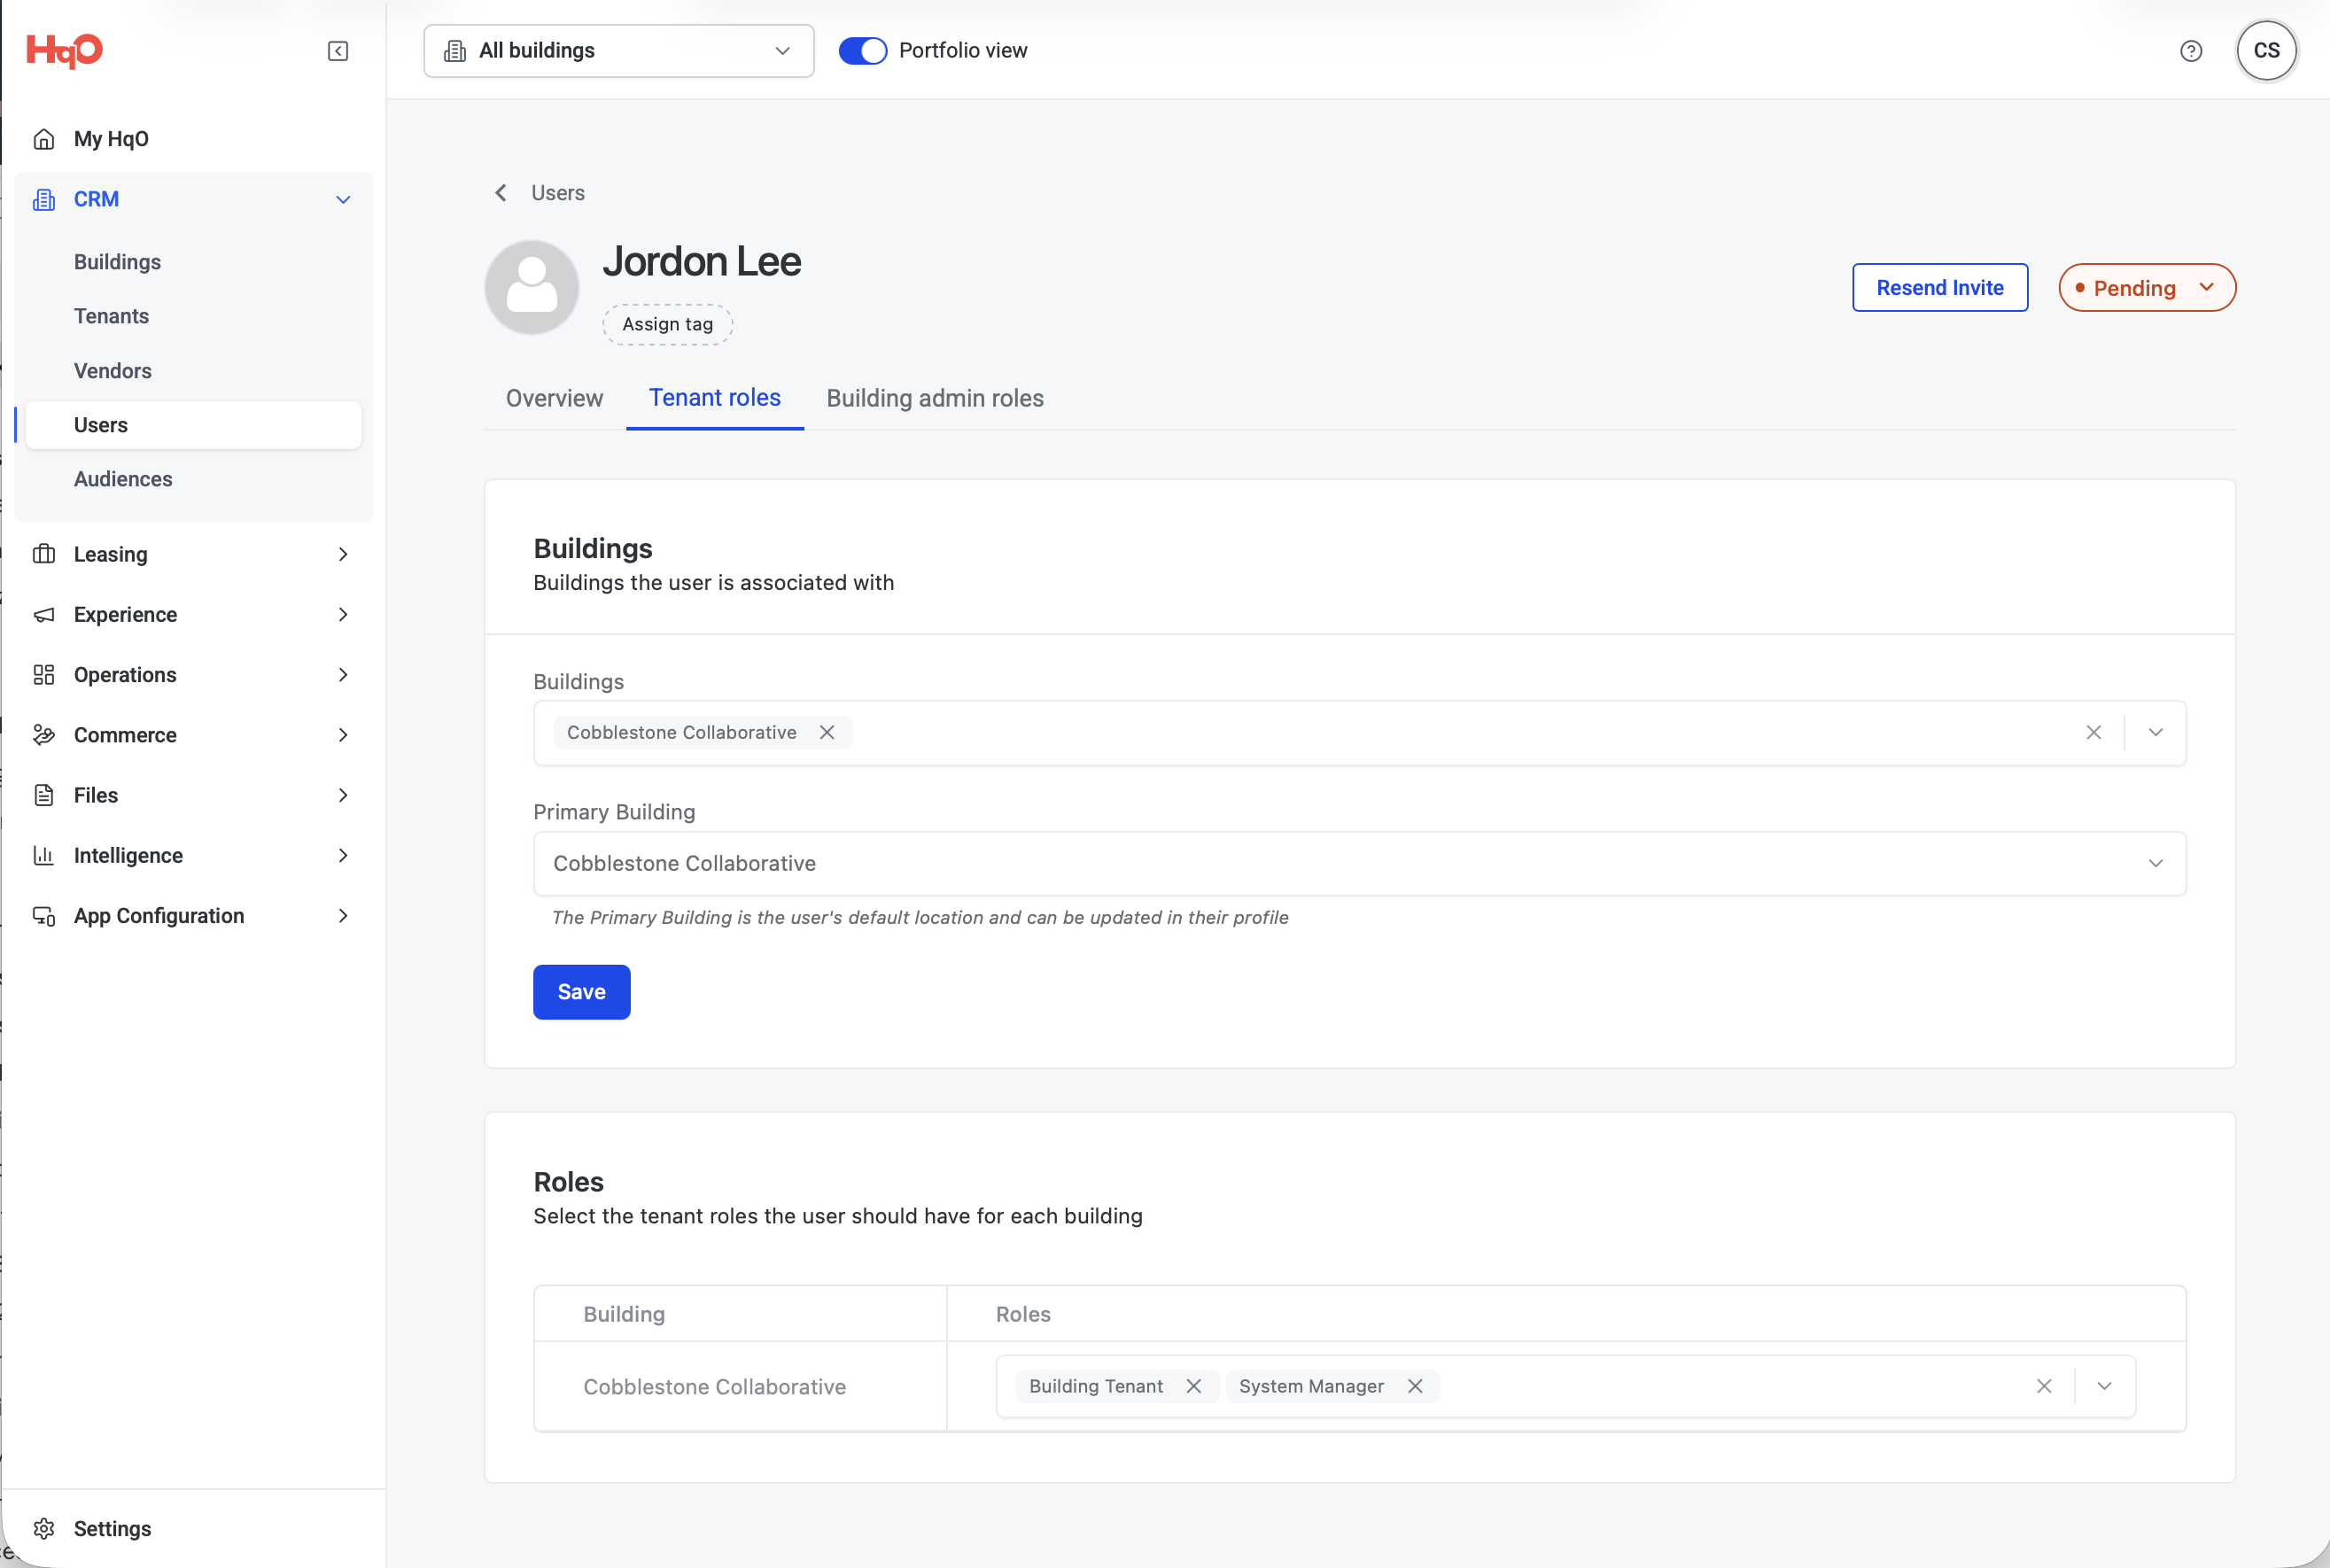
Task: Click the building icon in All buildings selector
Action: (455, 51)
